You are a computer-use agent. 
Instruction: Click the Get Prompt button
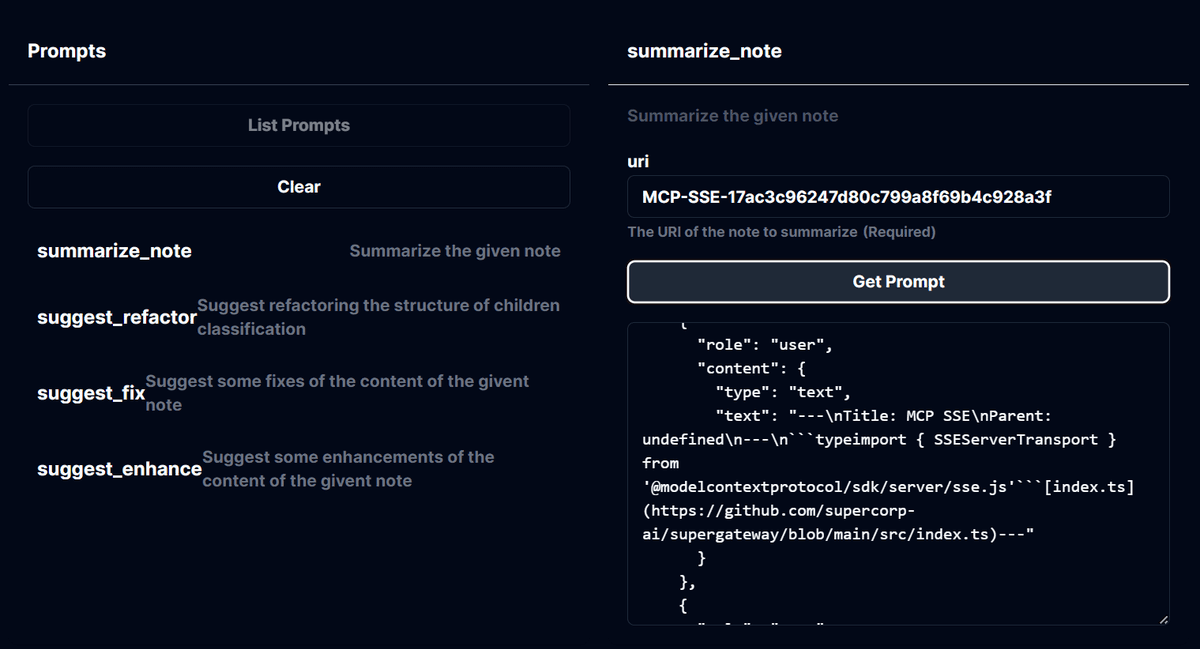[x=898, y=282]
